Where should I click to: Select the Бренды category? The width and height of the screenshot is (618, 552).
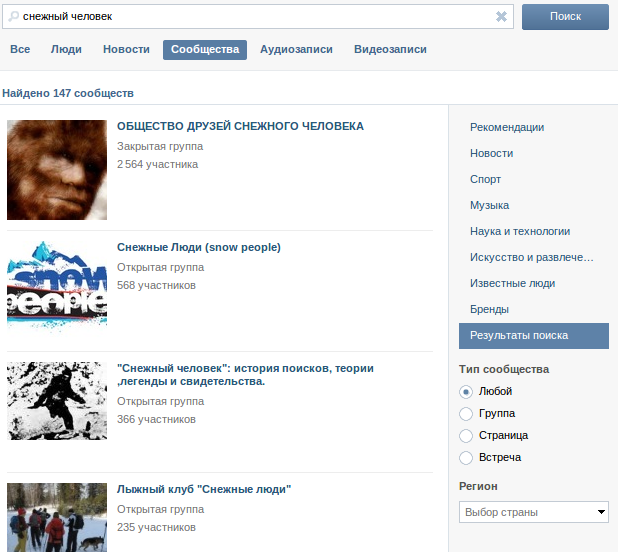tap(489, 309)
